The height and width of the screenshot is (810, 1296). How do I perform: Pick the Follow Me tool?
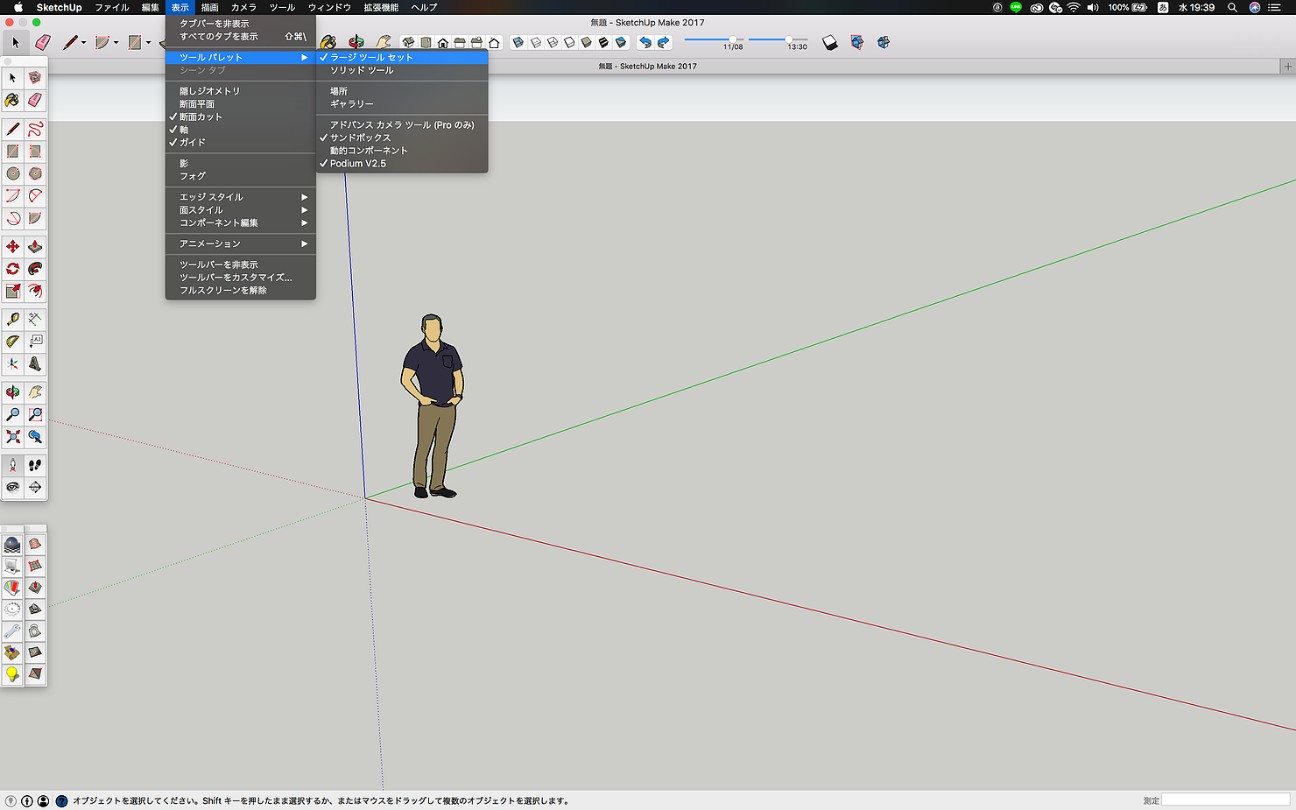point(35,269)
